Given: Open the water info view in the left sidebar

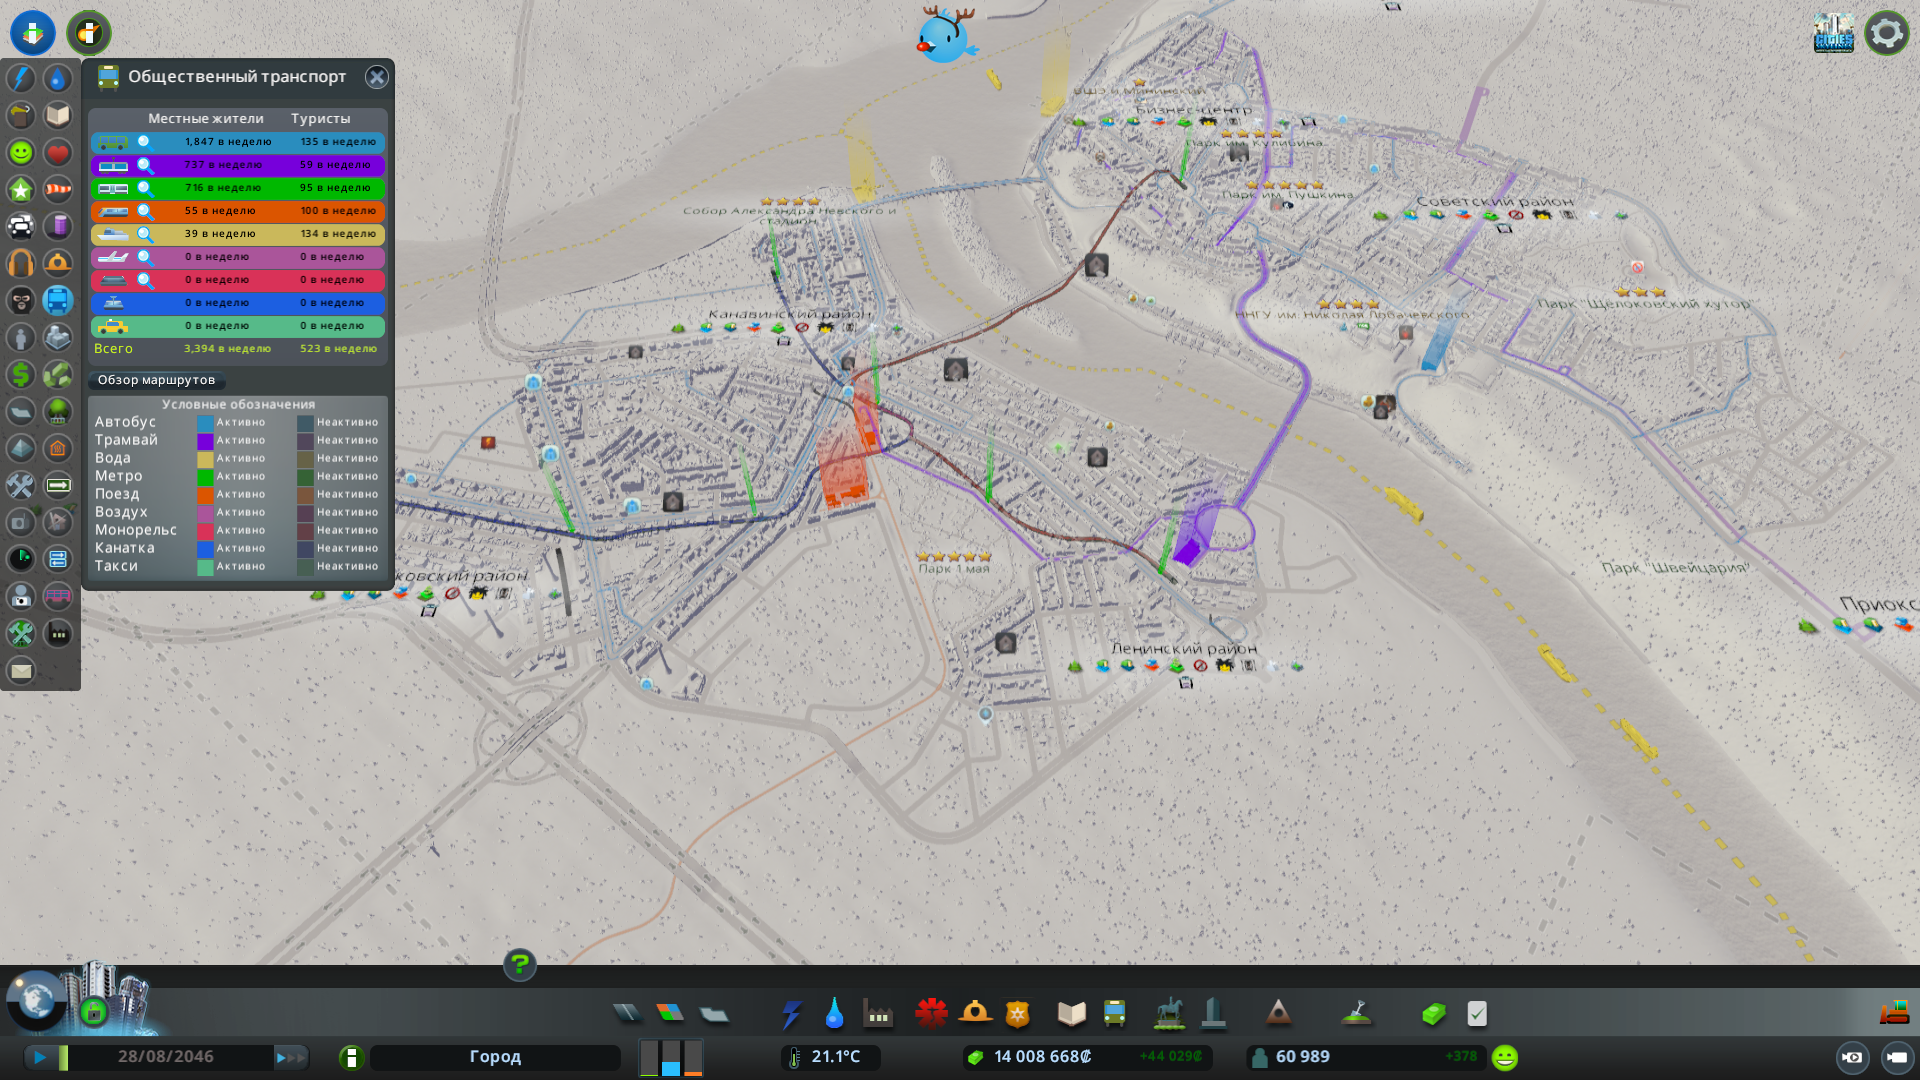Looking at the screenshot, I should click(x=57, y=79).
